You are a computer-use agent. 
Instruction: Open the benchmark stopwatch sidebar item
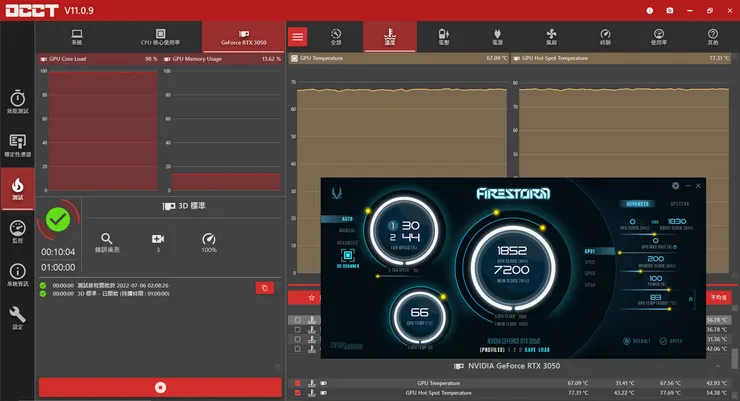17,102
